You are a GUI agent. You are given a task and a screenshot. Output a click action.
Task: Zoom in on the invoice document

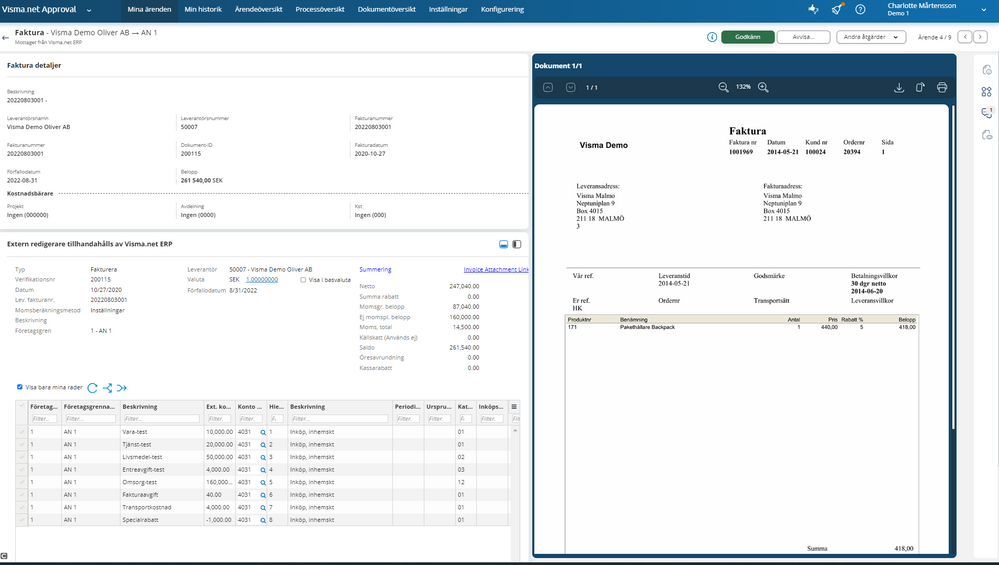[763, 88]
